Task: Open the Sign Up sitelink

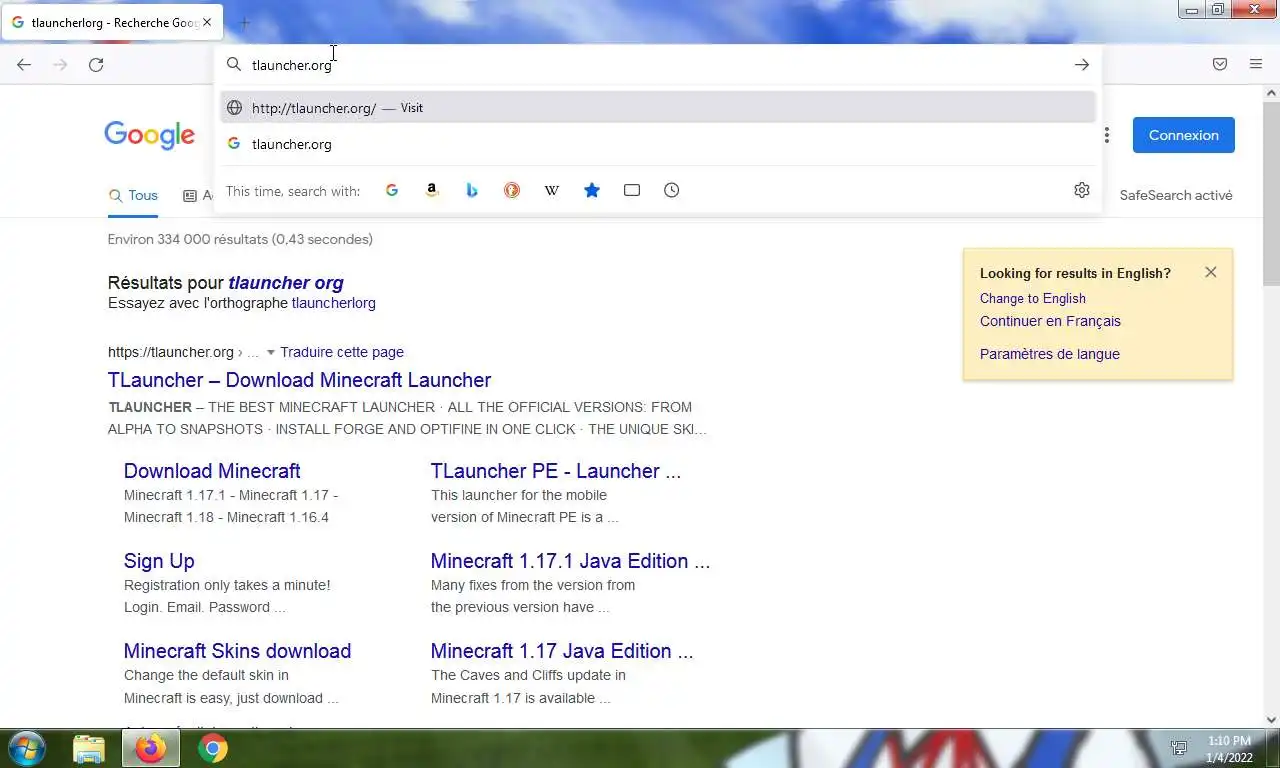Action: pyautogui.click(x=159, y=561)
